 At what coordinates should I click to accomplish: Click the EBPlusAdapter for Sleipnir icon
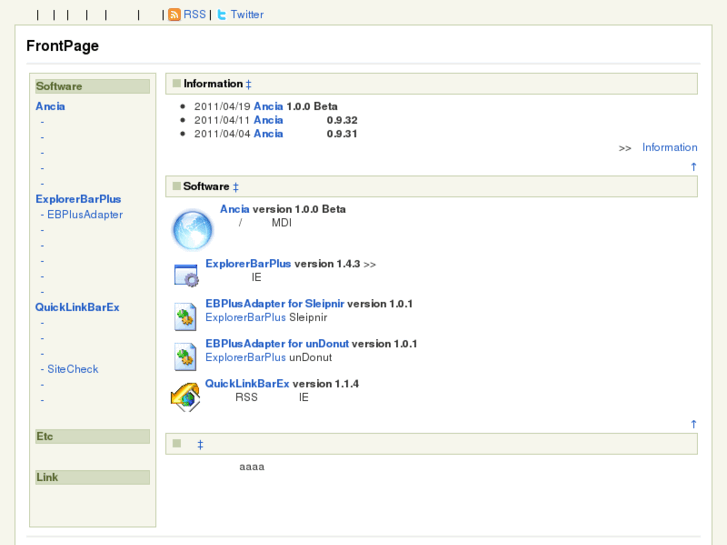186,316
